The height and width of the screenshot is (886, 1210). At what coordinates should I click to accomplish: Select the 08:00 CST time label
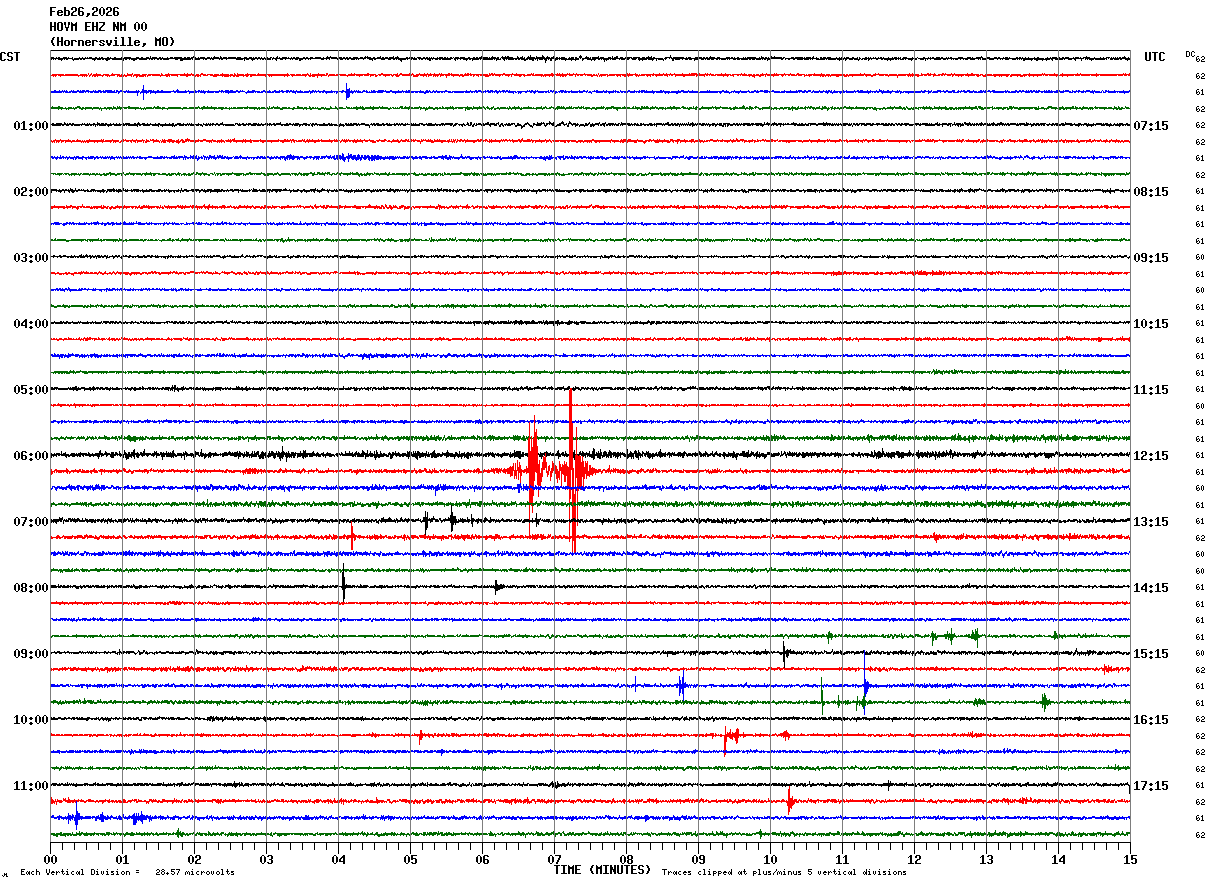click(x=31, y=588)
